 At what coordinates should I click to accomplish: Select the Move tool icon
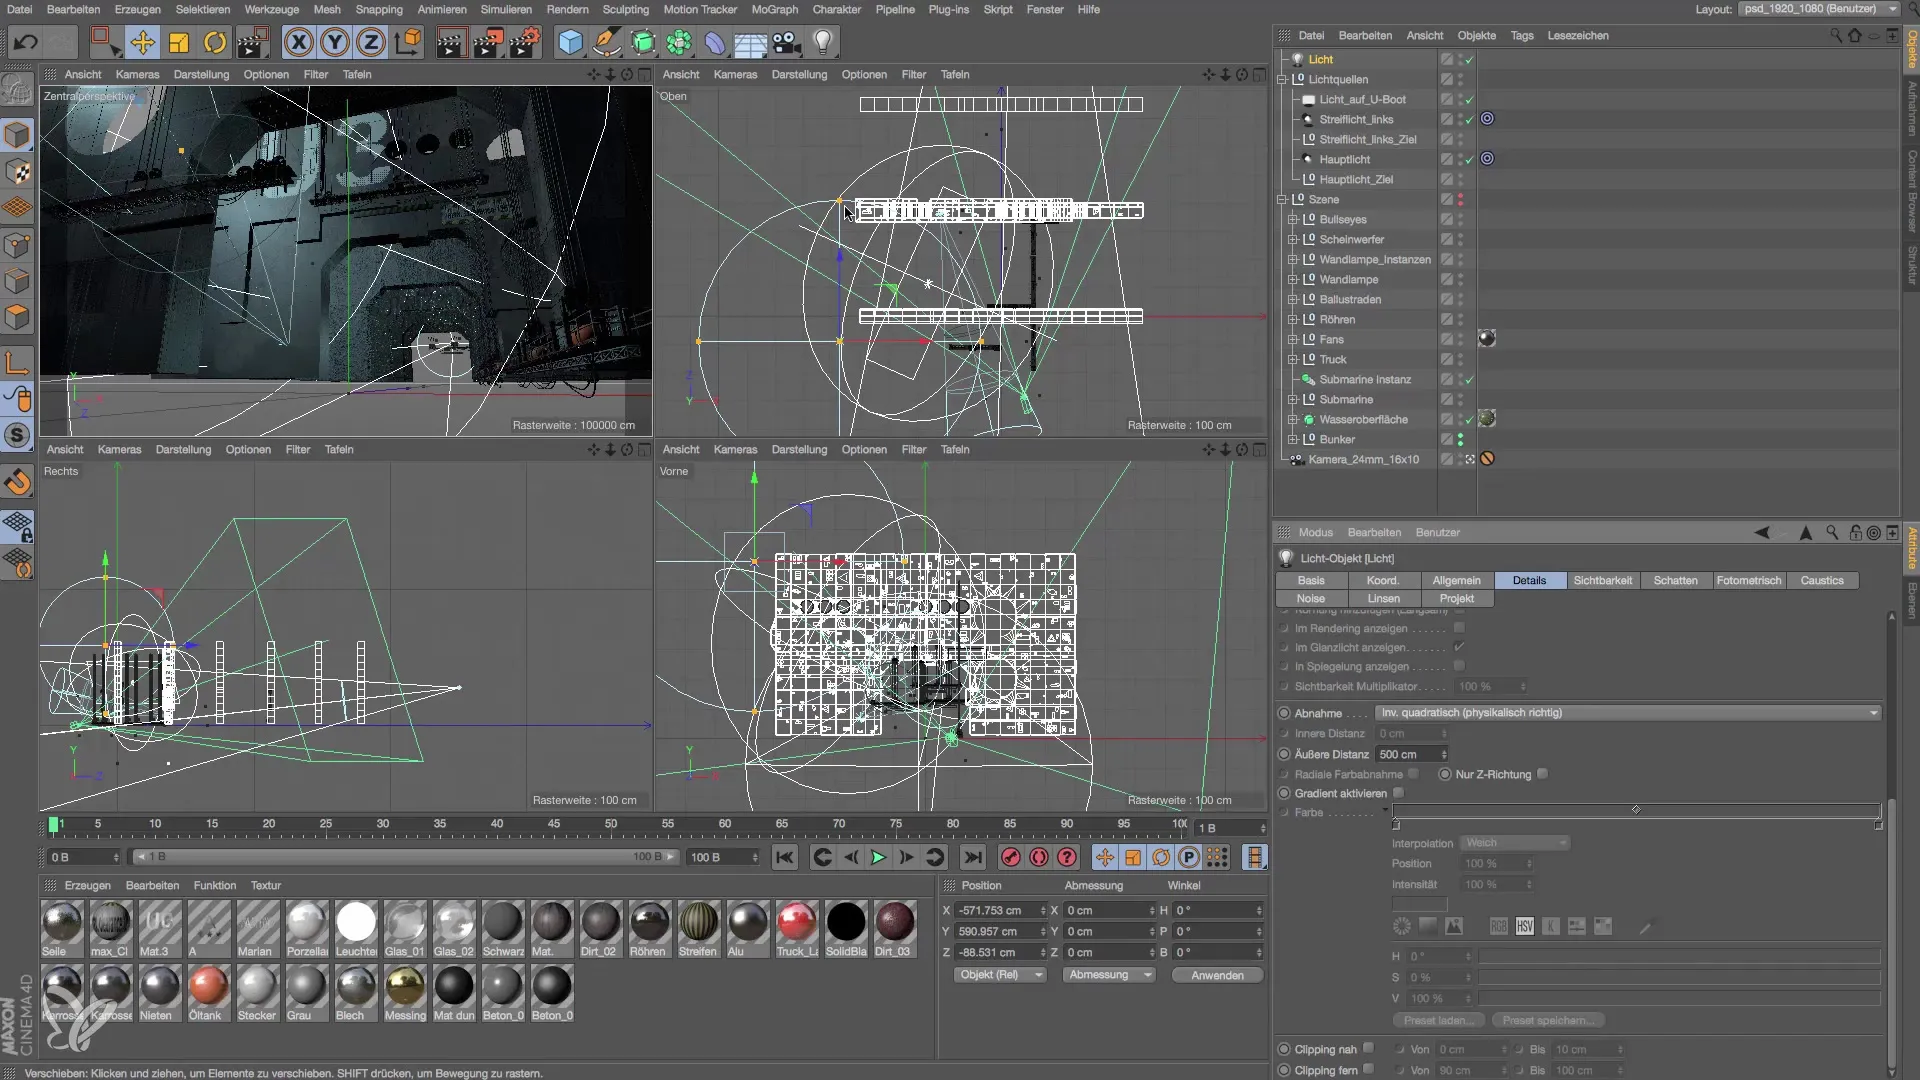pyautogui.click(x=143, y=42)
